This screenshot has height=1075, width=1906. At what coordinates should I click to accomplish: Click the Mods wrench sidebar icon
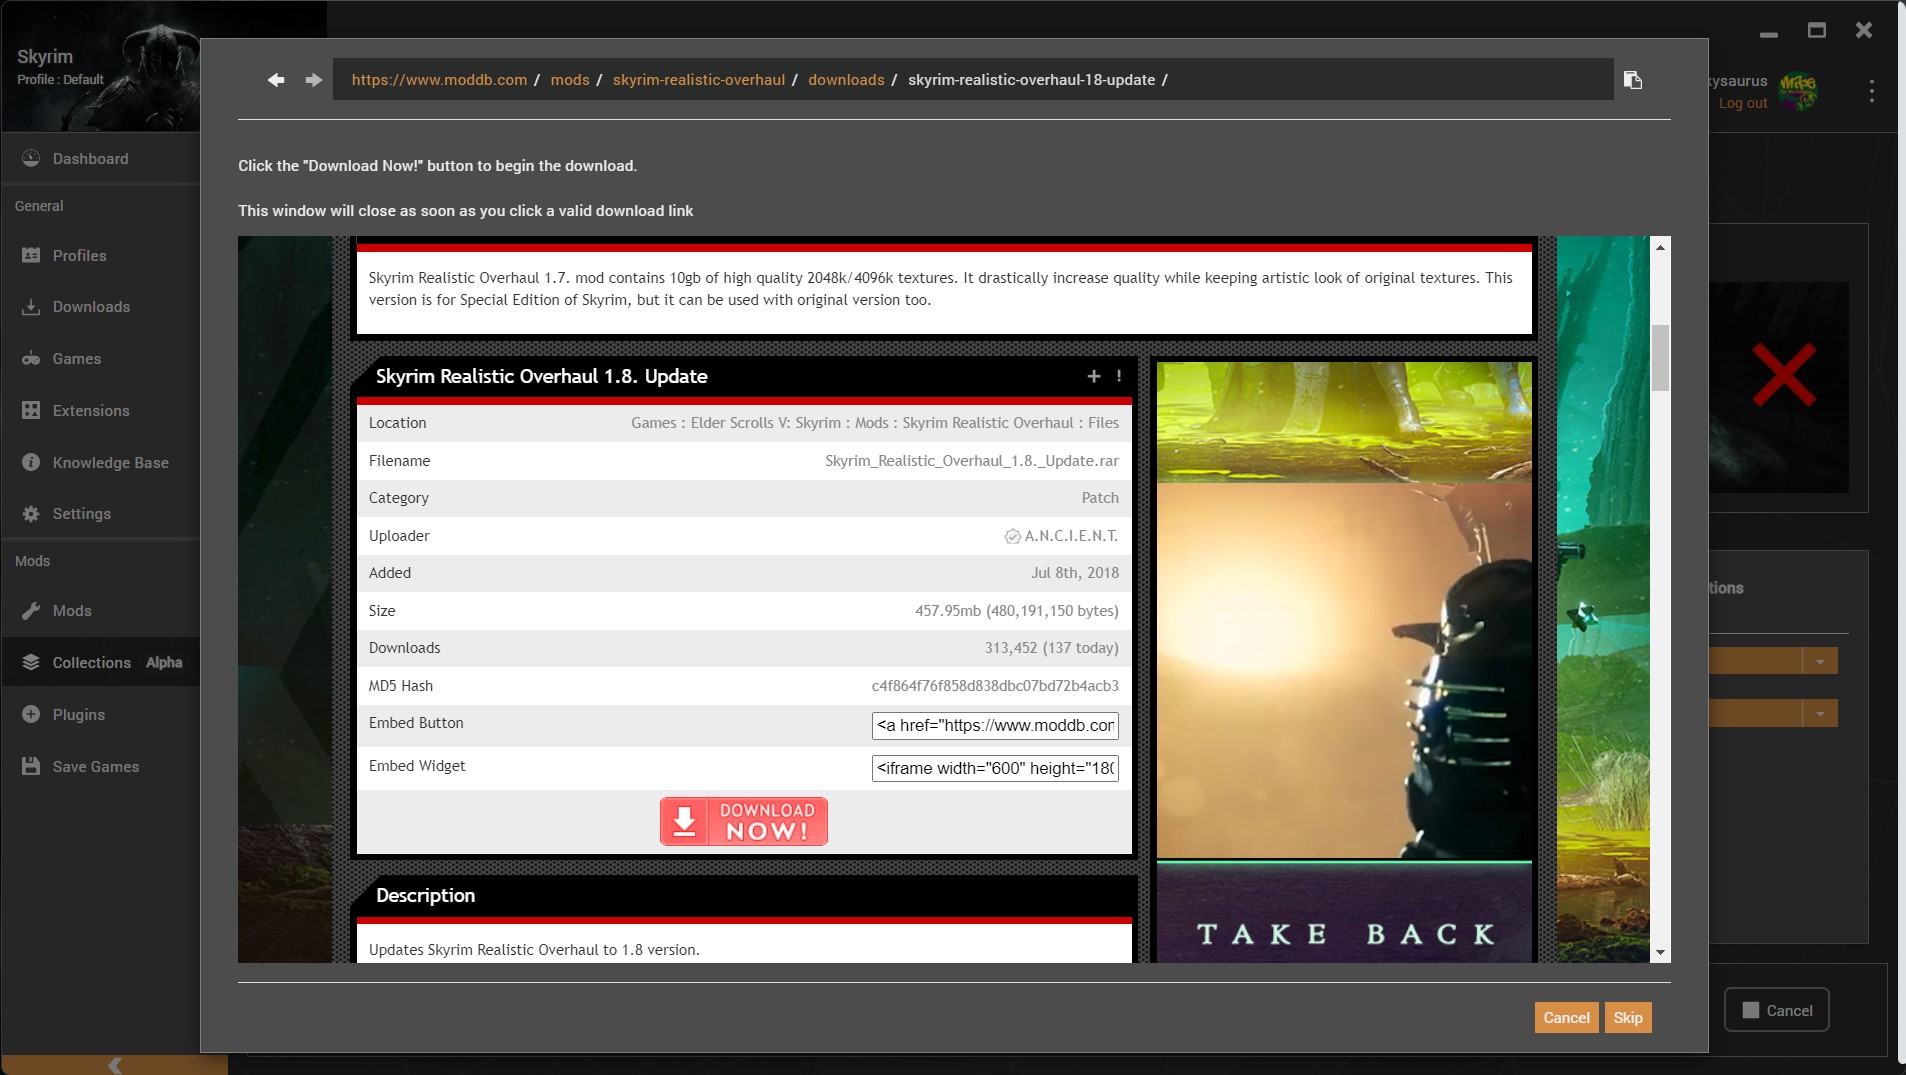(x=31, y=610)
